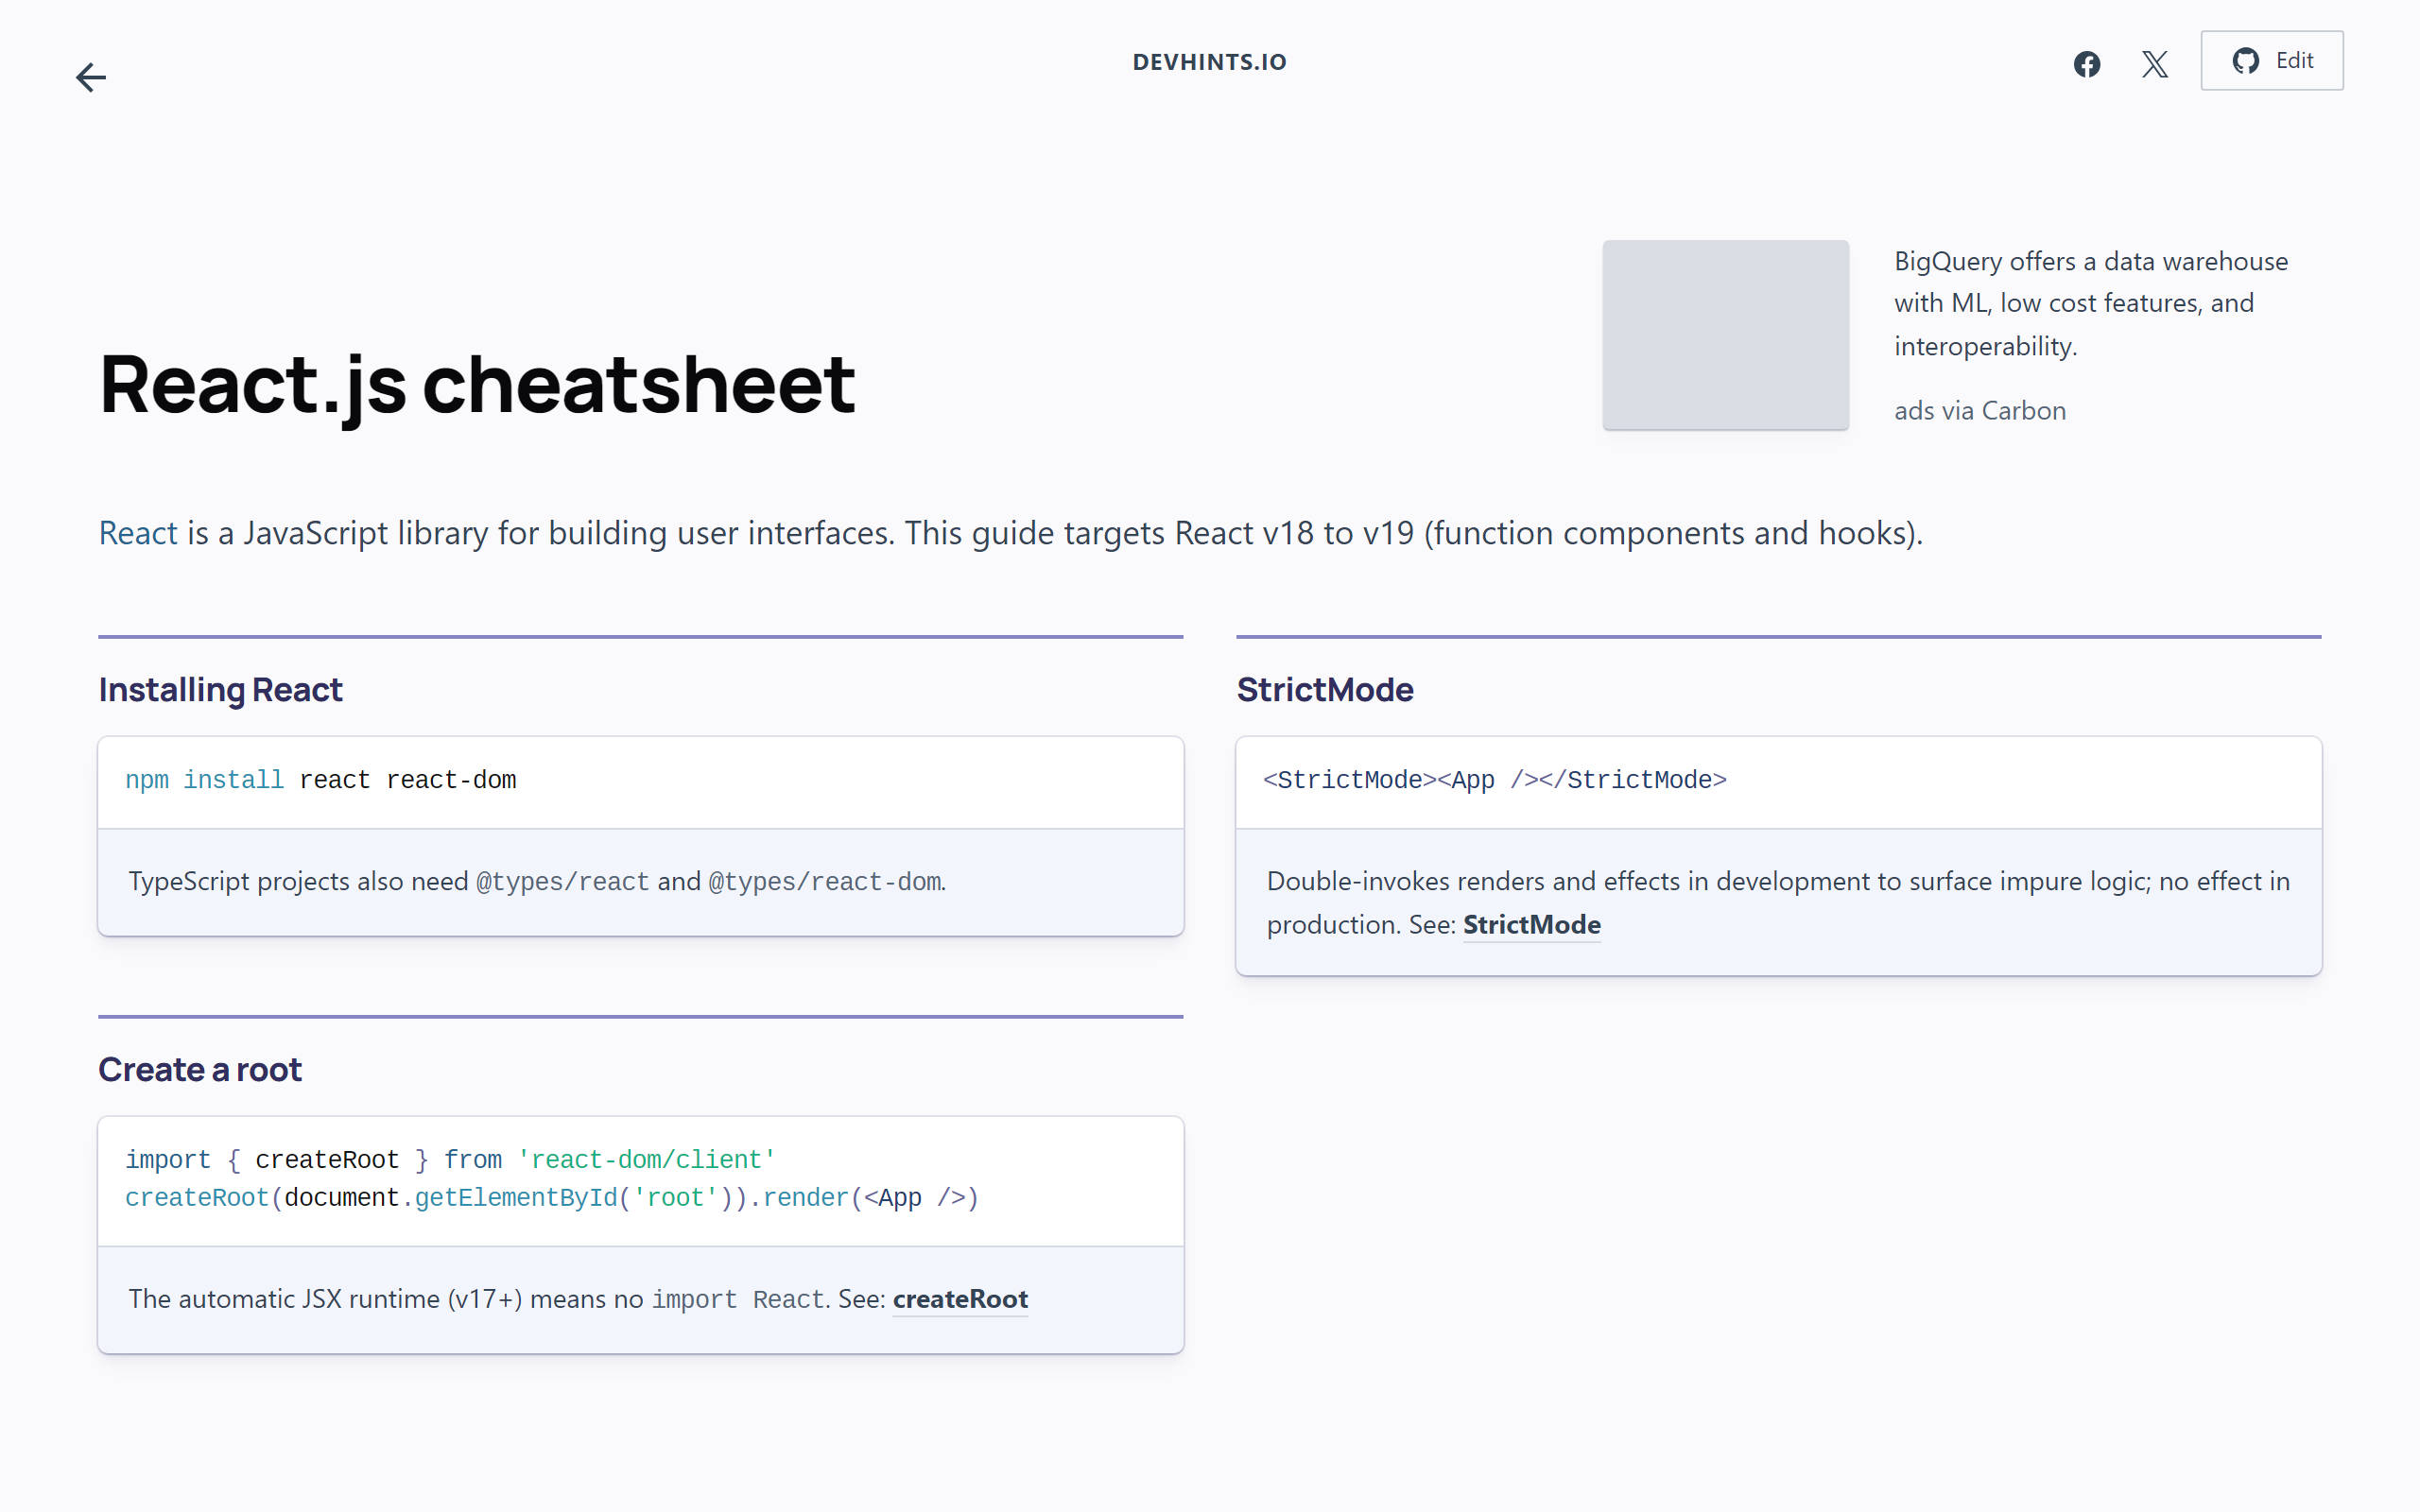The image size is (2420, 1512).
Task: Click the 'import React' inline code
Action: (738, 1300)
